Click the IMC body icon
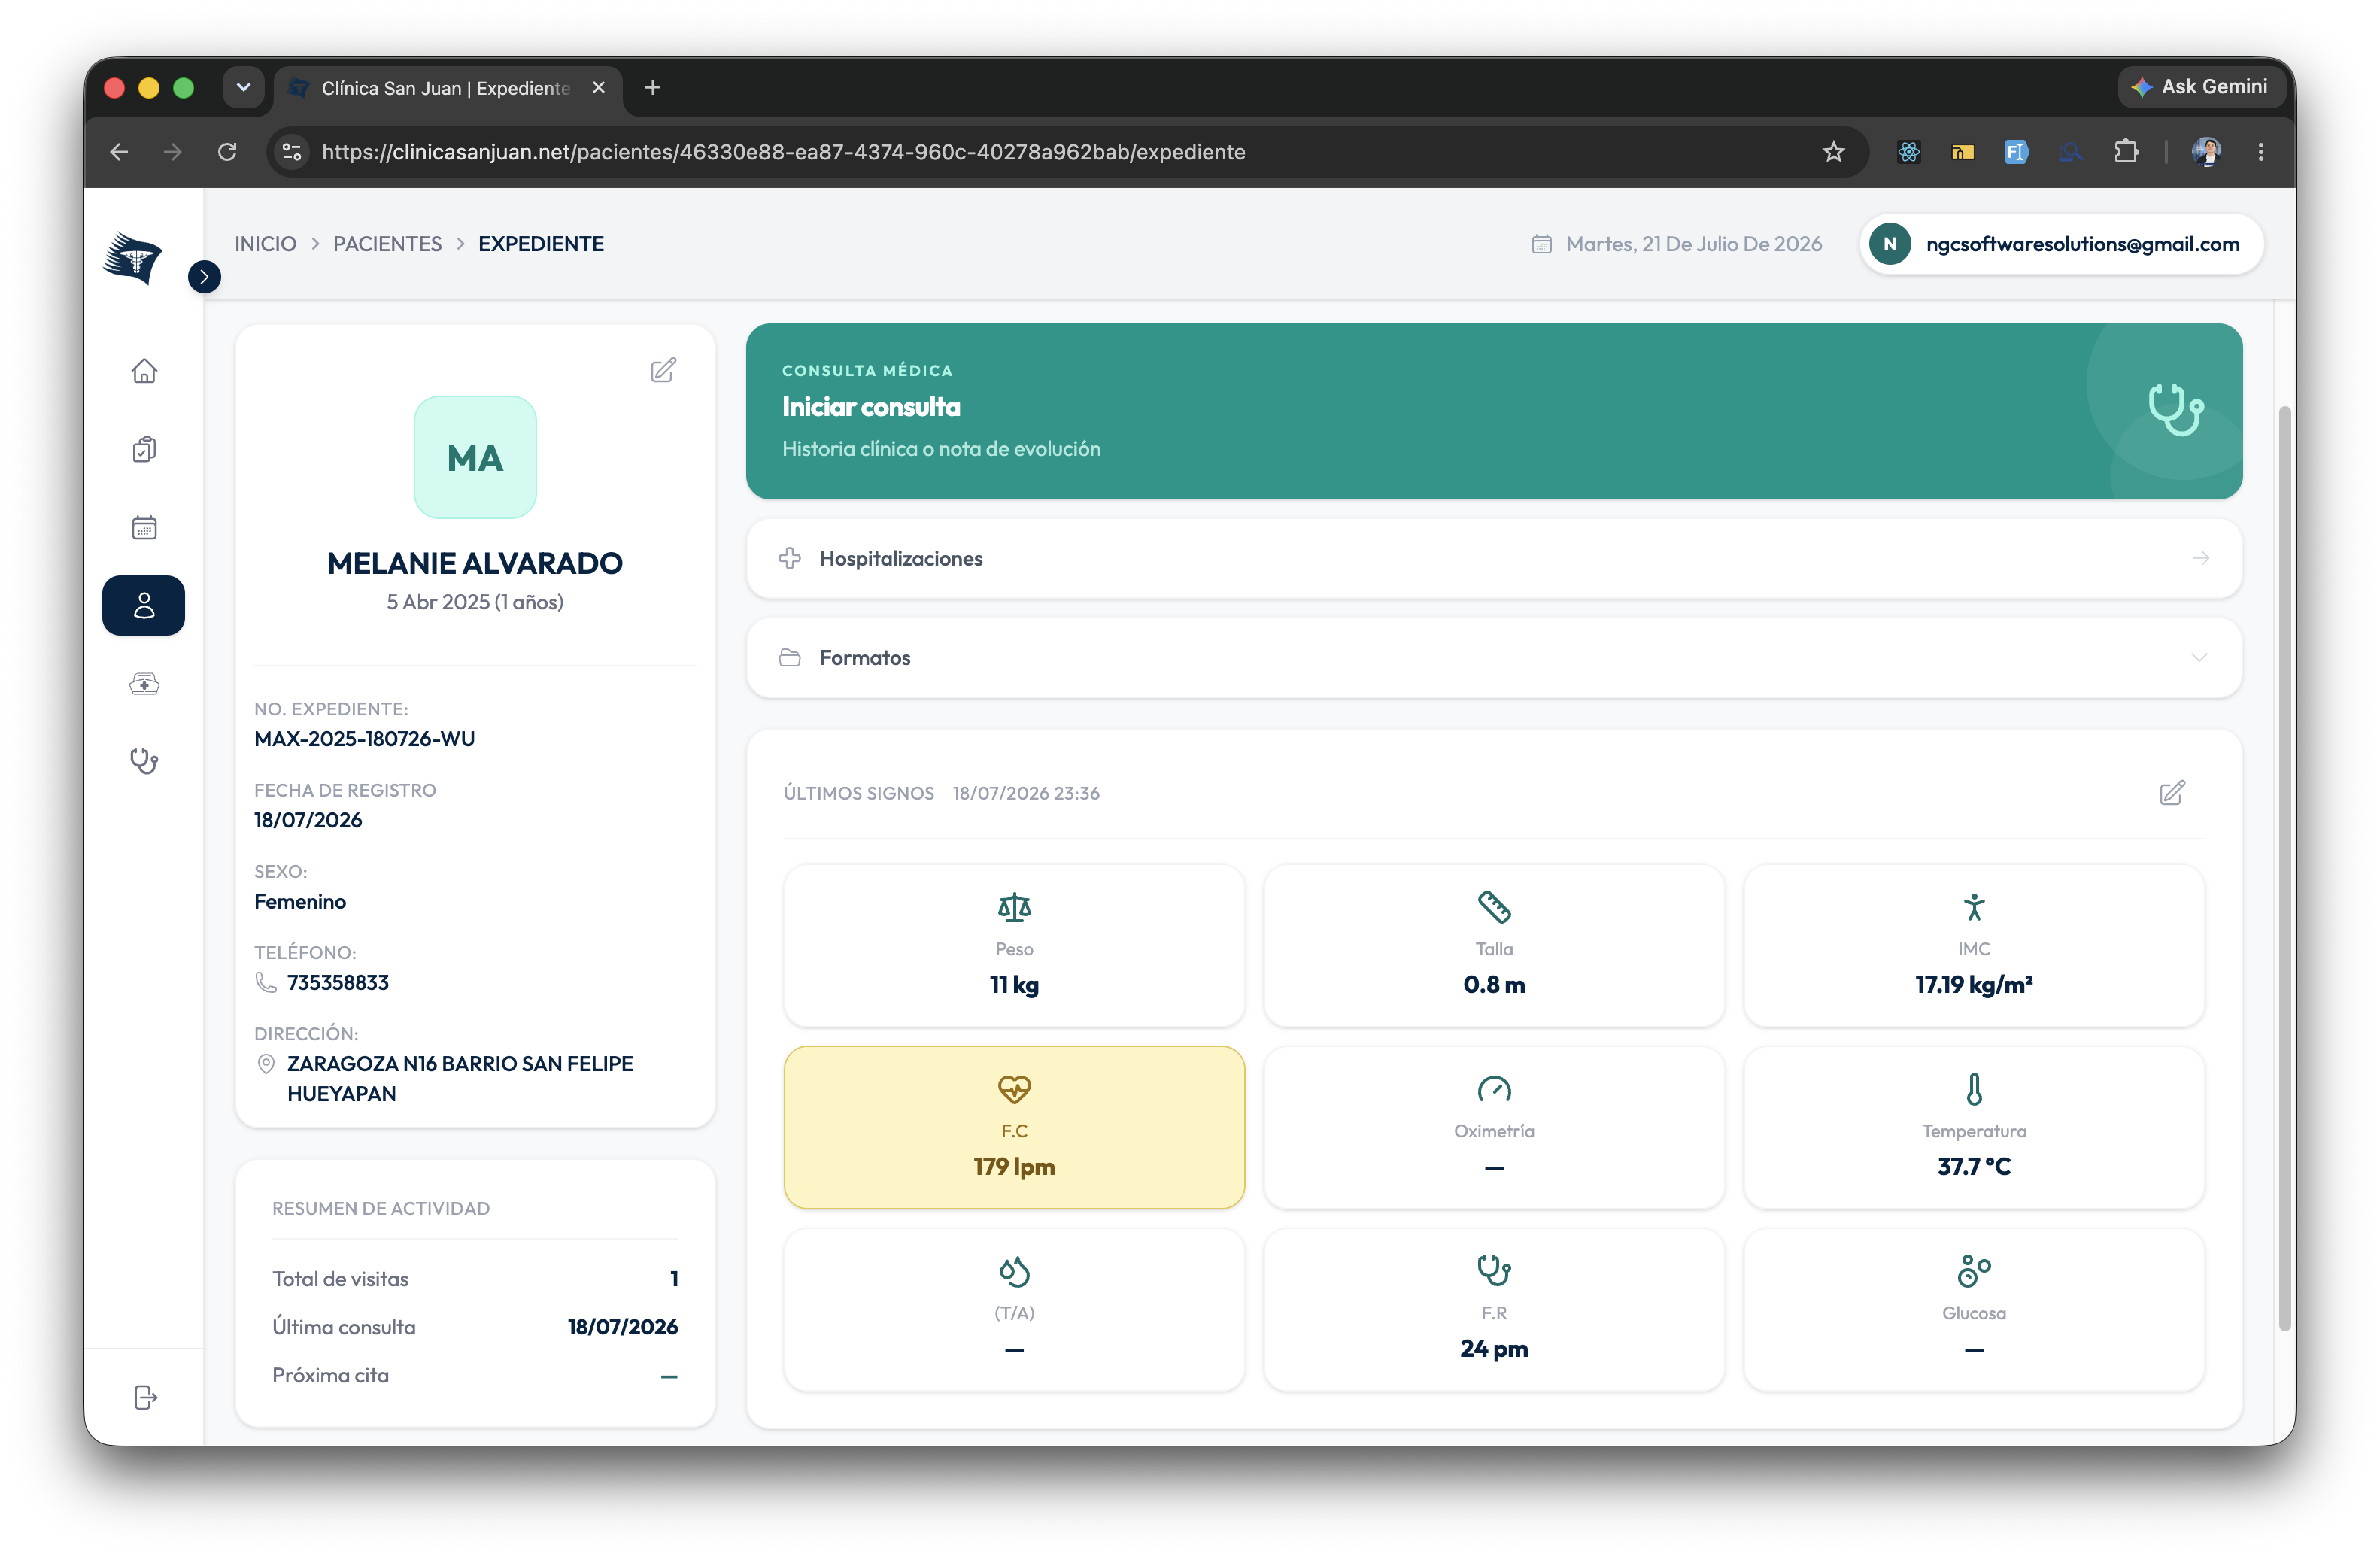Image resolution: width=2380 pixels, height=1557 pixels. [x=1974, y=907]
